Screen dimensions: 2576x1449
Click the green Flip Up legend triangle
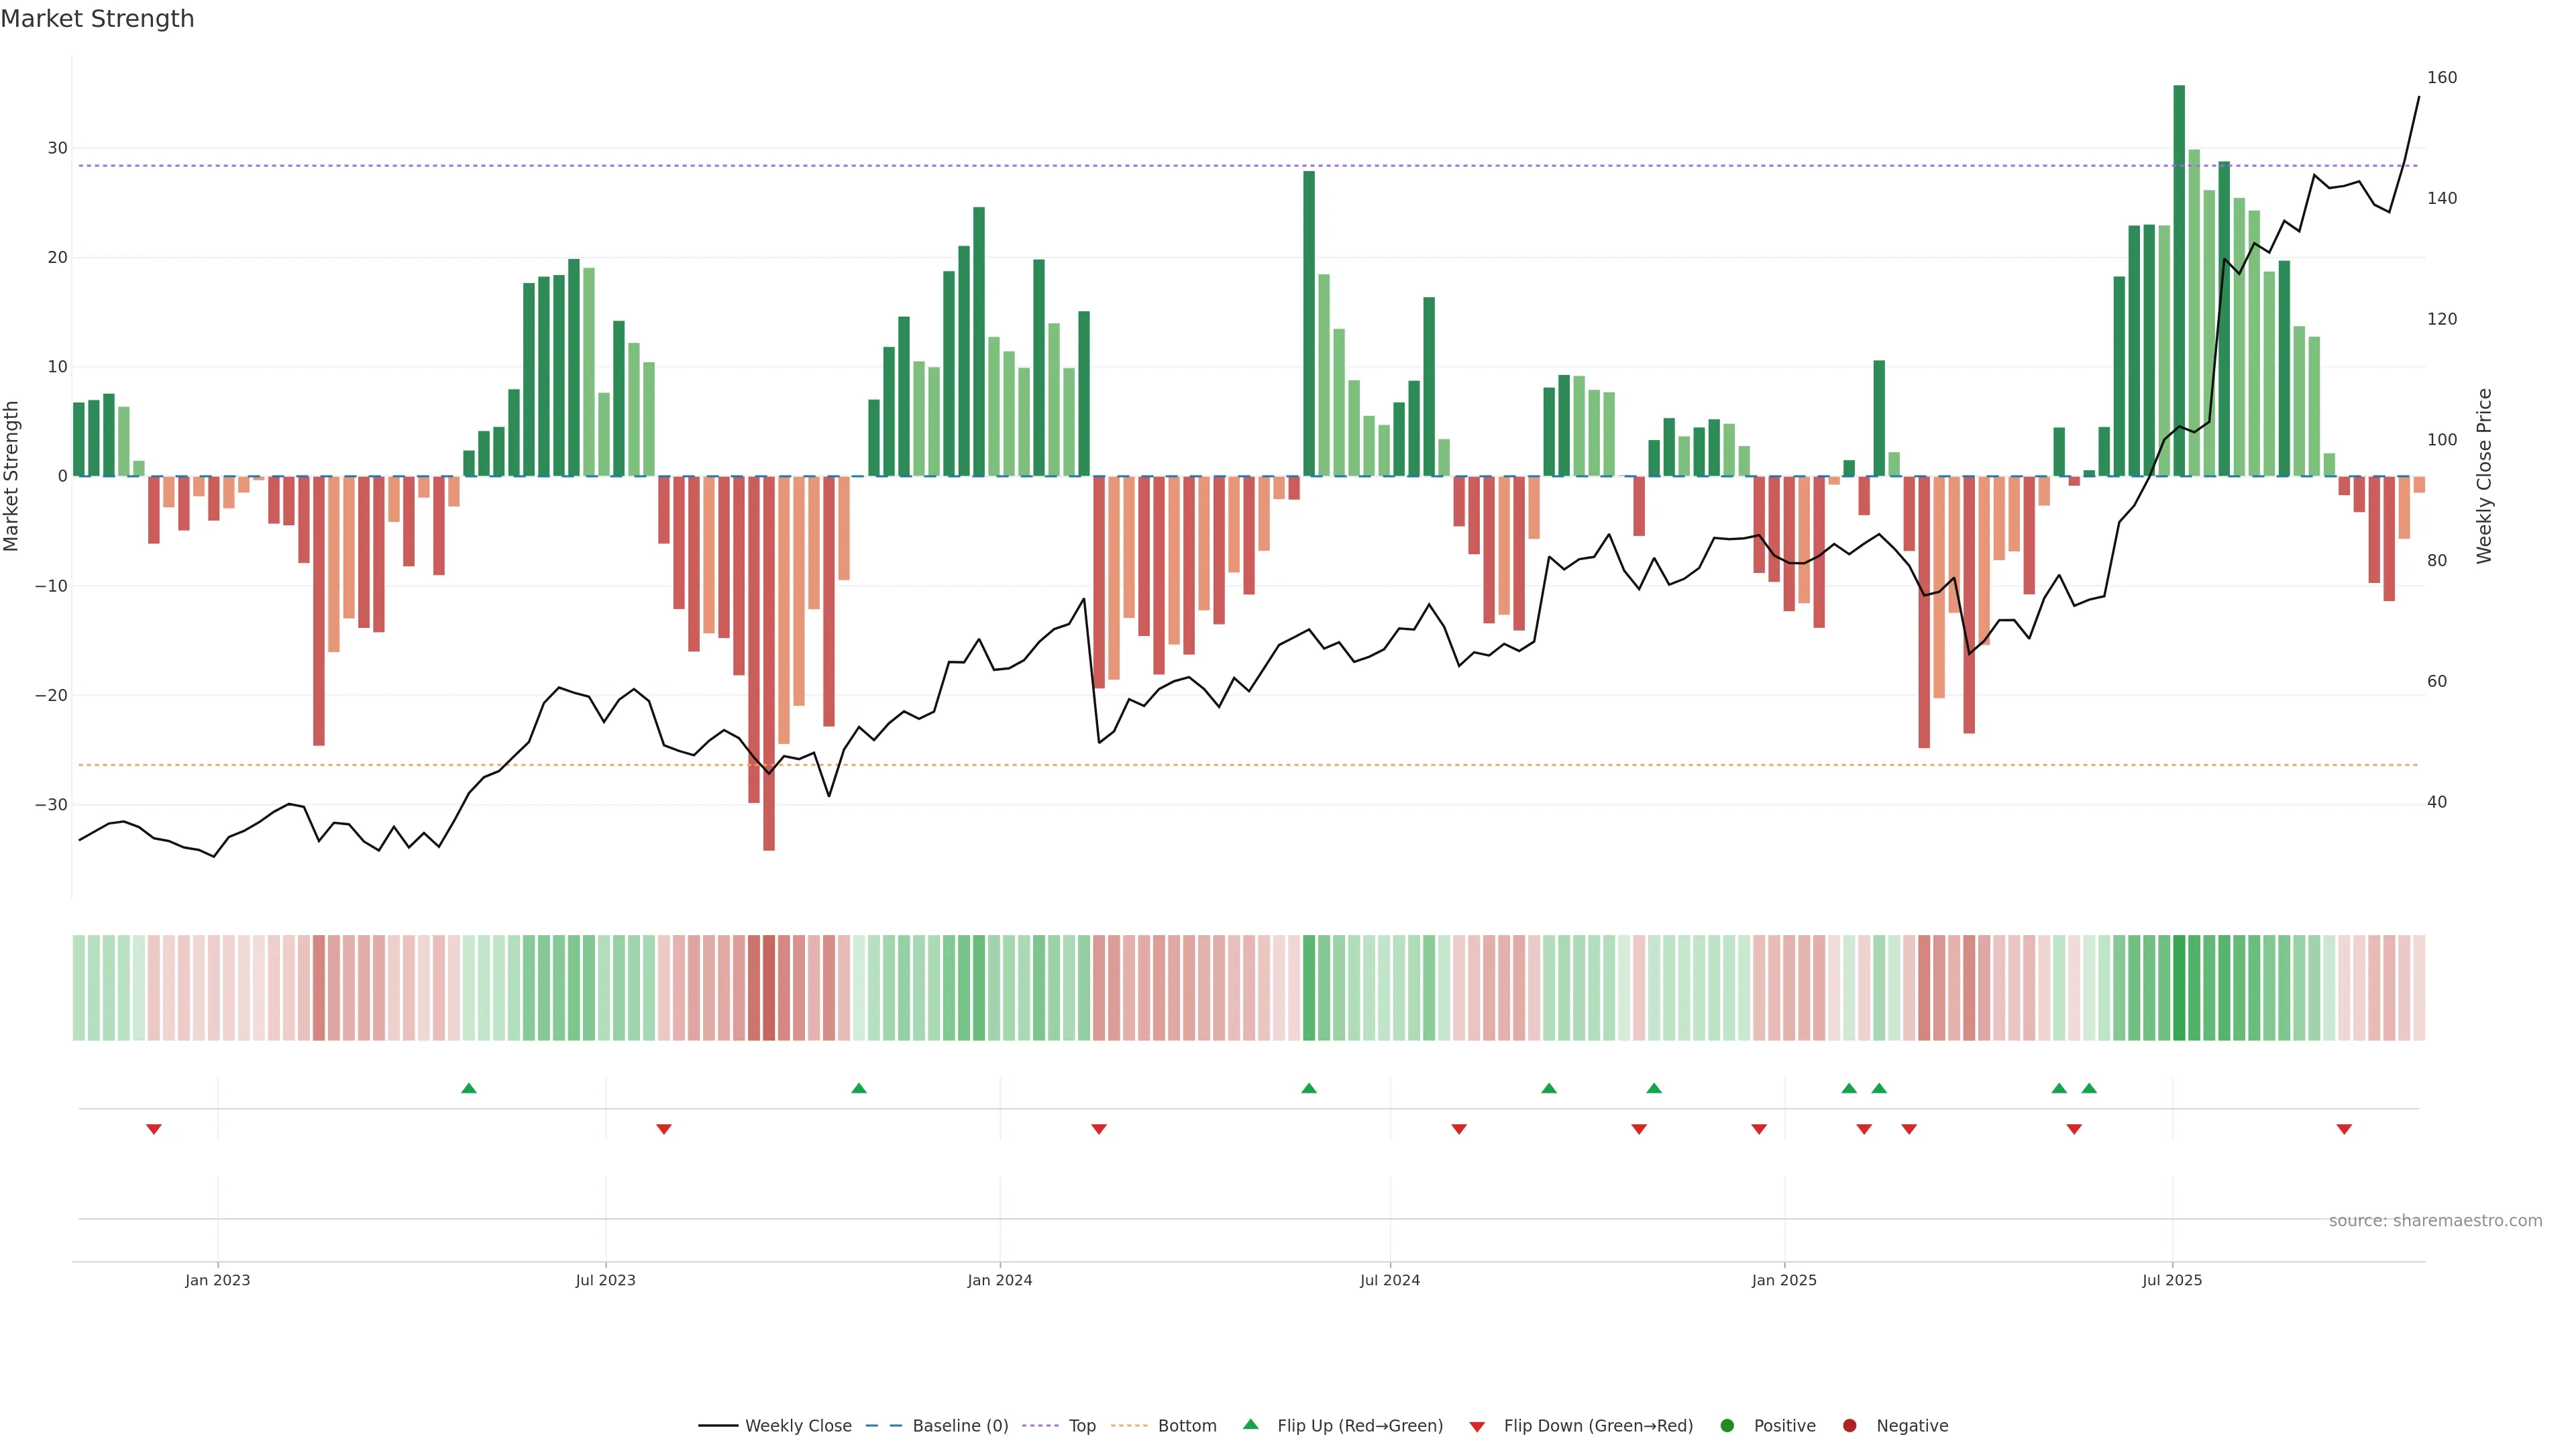(x=1250, y=1425)
